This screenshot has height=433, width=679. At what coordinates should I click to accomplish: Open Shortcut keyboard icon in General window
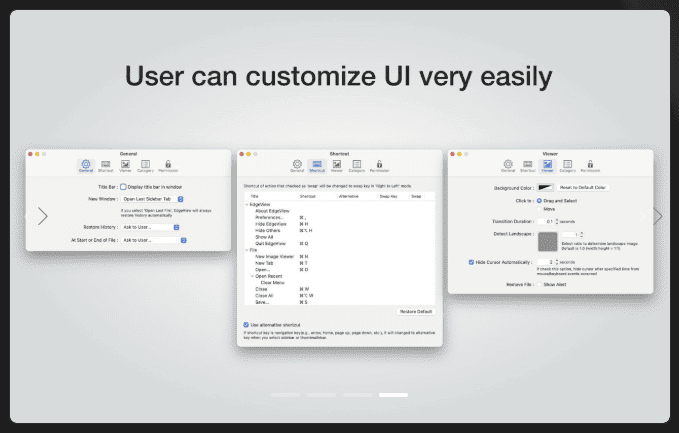(105, 166)
